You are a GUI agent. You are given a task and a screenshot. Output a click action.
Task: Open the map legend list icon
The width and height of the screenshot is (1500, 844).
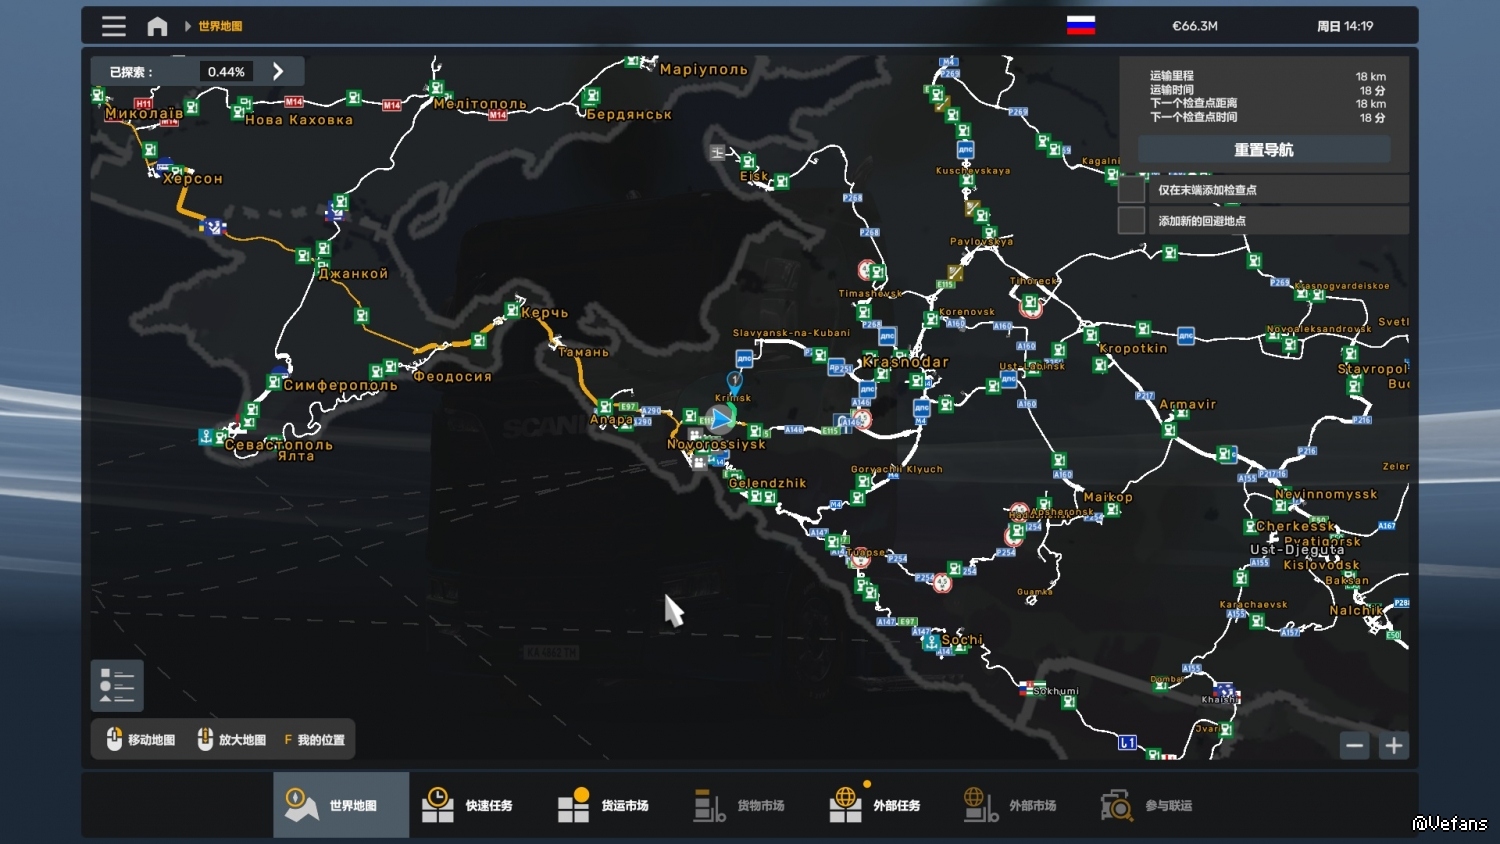point(117,685)
